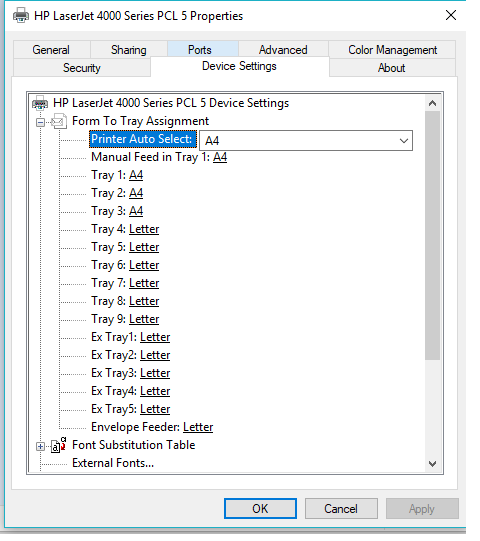Click the OK button
Screen dimensions: 480x541
(260, 508)
